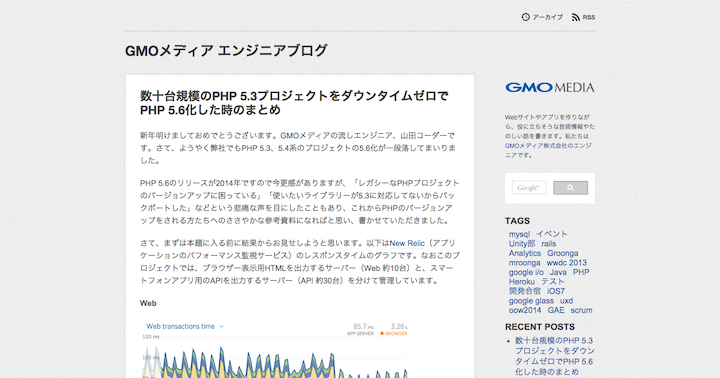Select the google glass tag

[x=531, y=301]
